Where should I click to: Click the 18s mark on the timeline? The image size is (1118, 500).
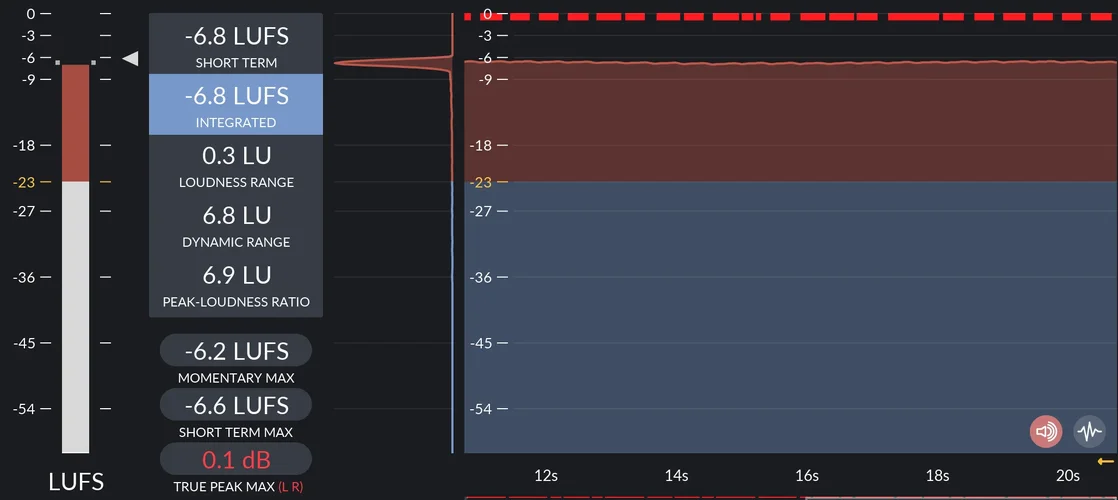(x=937, y=476)
